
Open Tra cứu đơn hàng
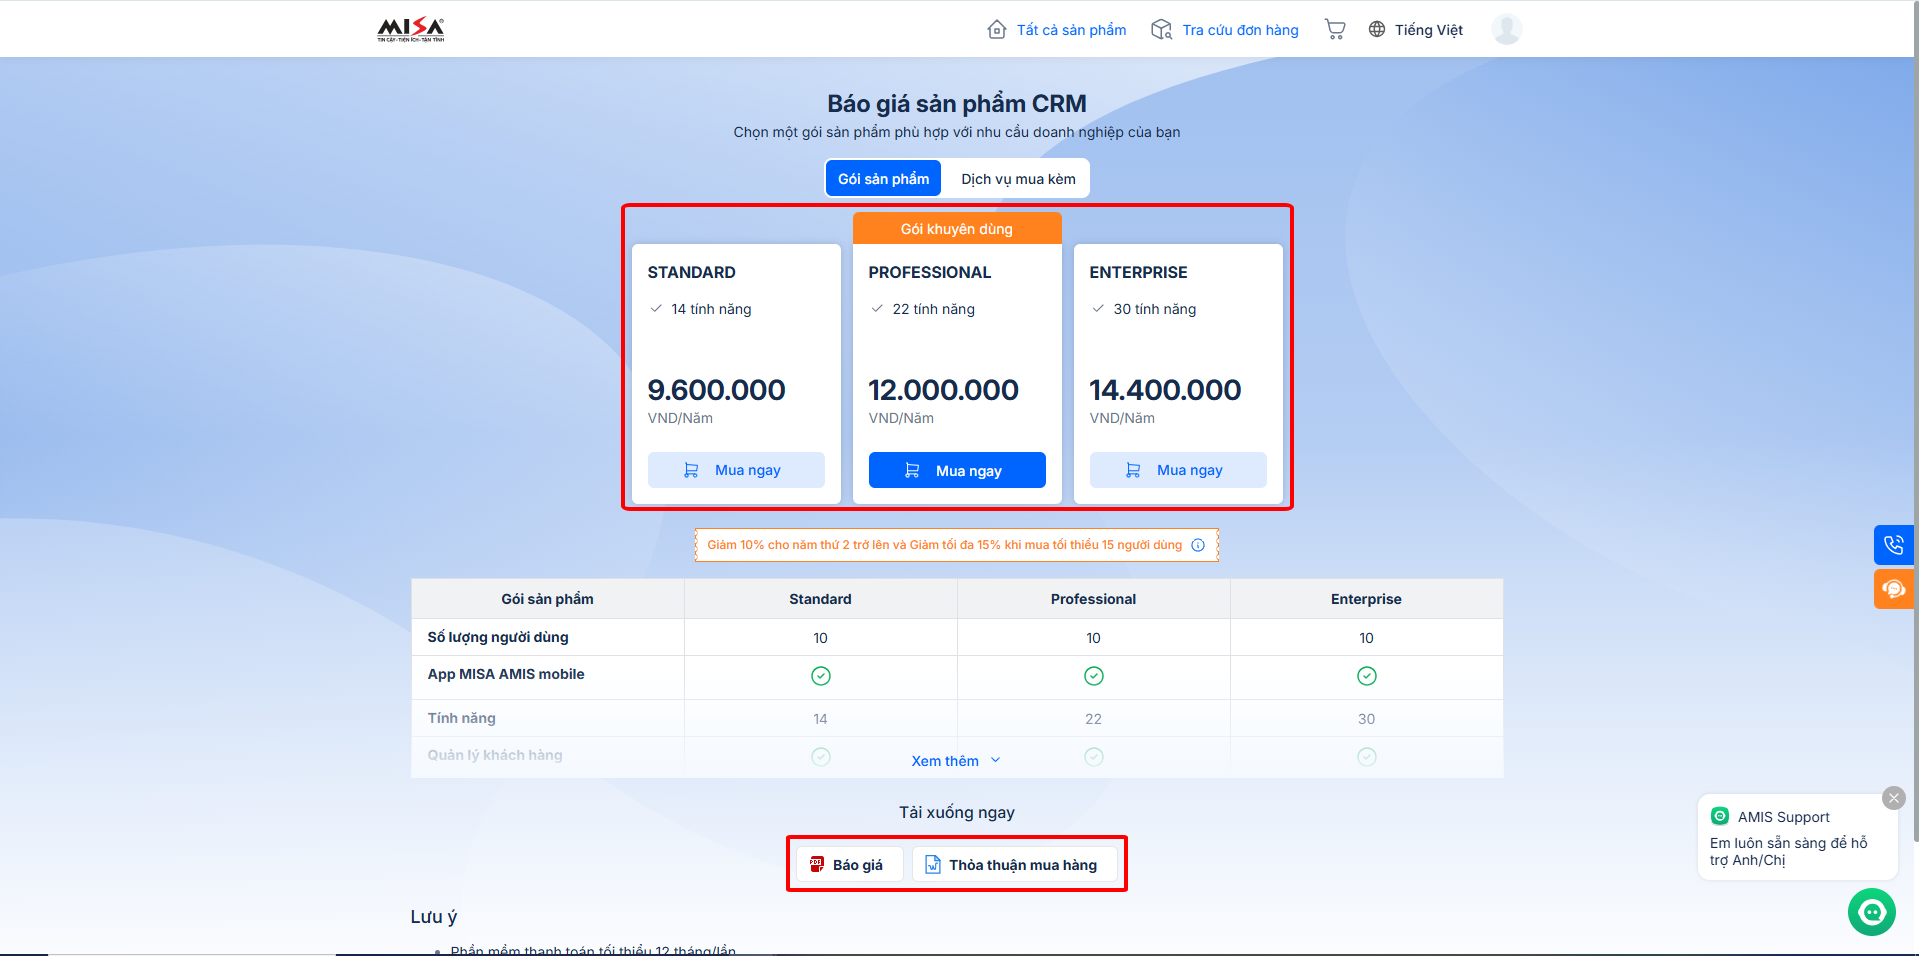tap(1225, 30)
